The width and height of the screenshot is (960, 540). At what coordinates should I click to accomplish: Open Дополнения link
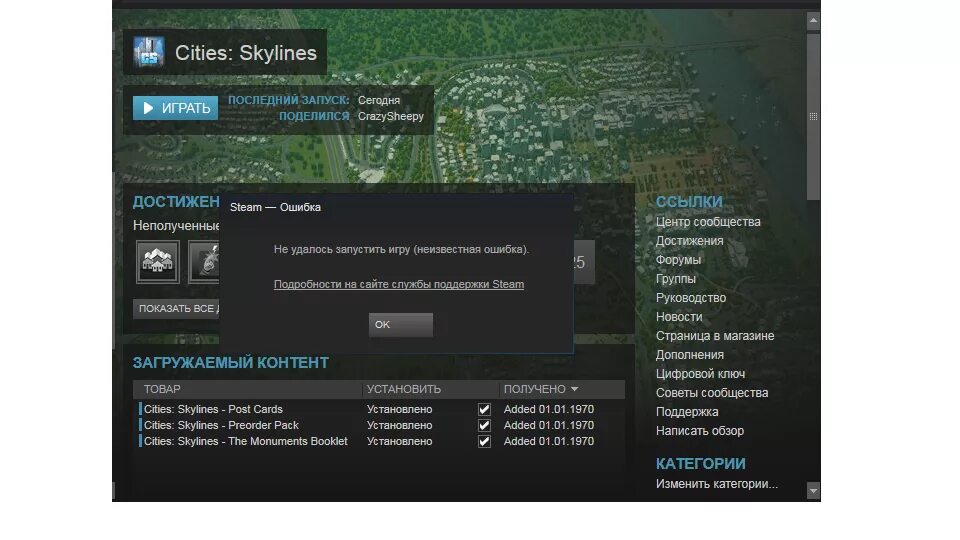click(x=689, y=354)
